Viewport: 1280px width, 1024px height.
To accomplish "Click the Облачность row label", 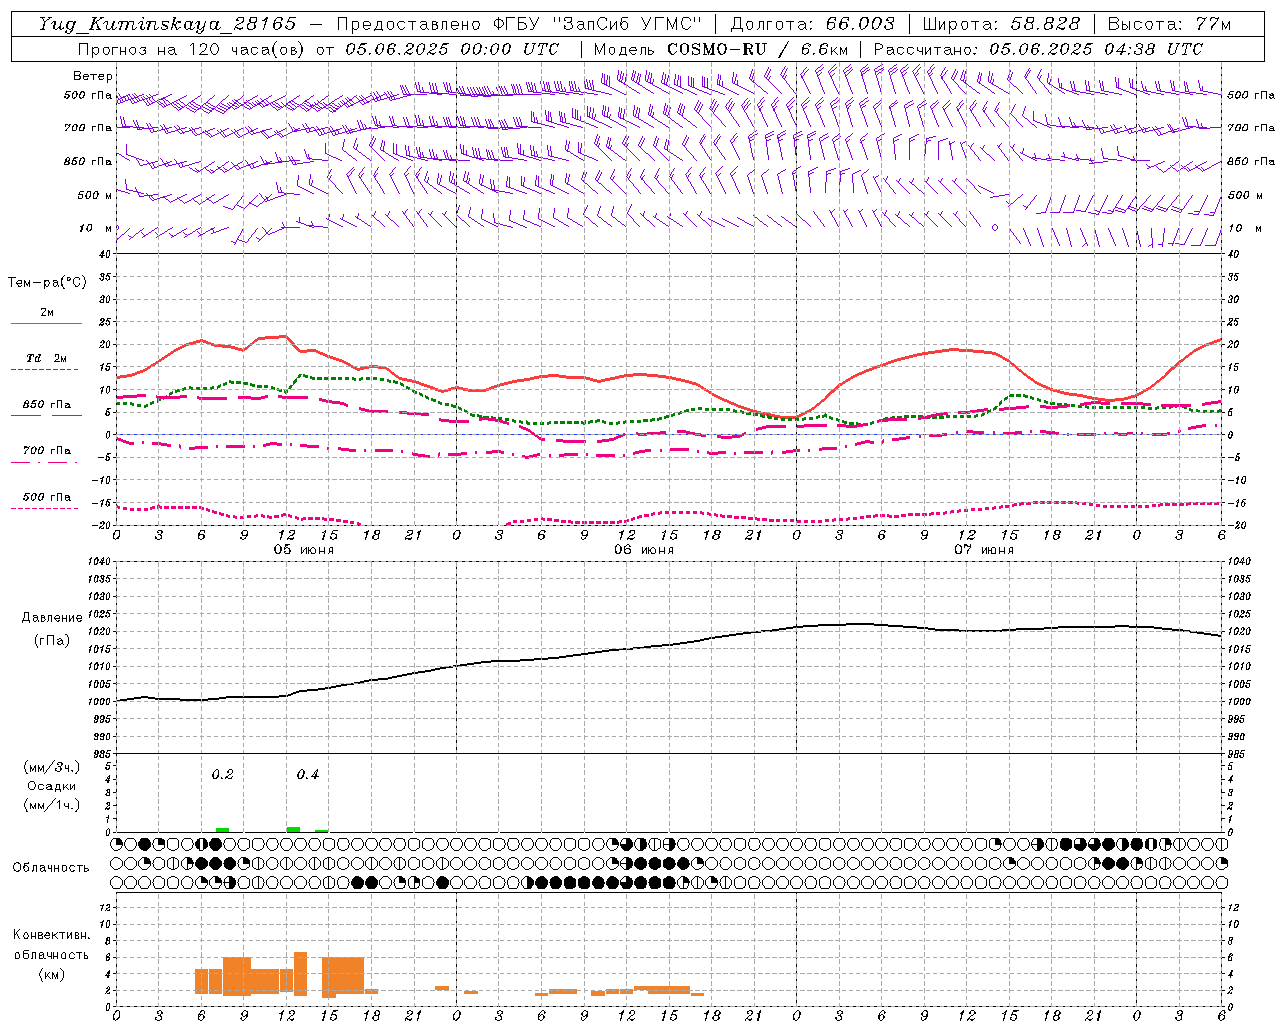I will point(51,868).
